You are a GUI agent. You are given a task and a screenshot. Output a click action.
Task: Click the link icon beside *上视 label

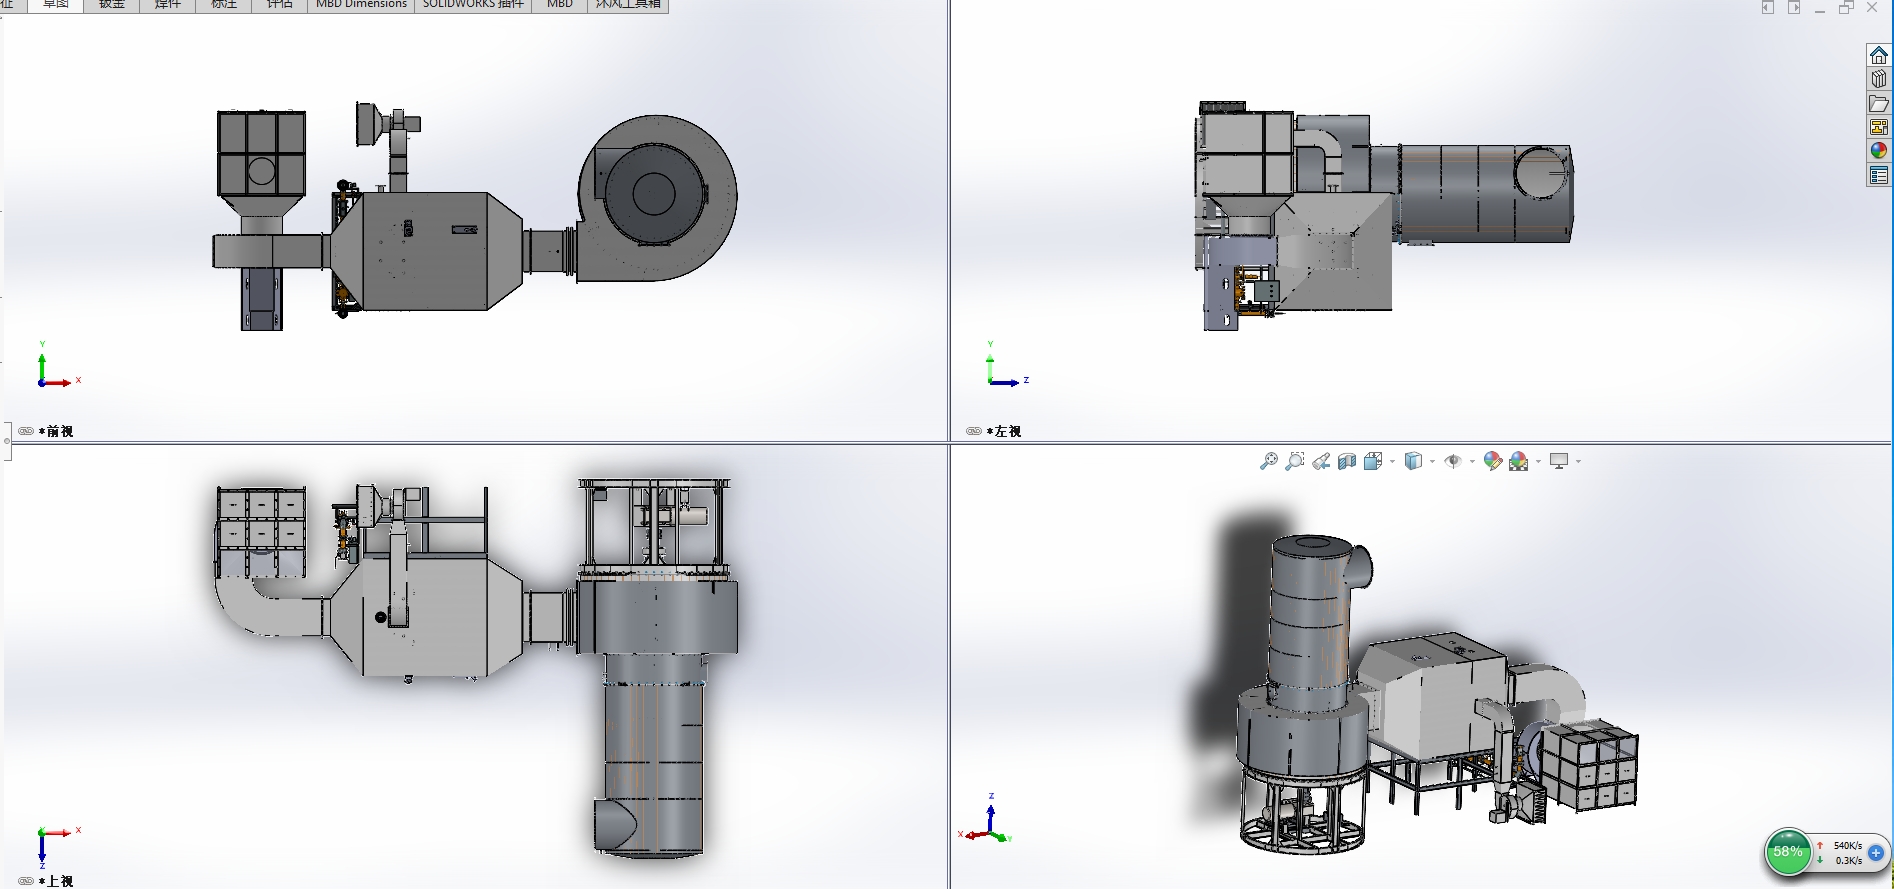26,881
